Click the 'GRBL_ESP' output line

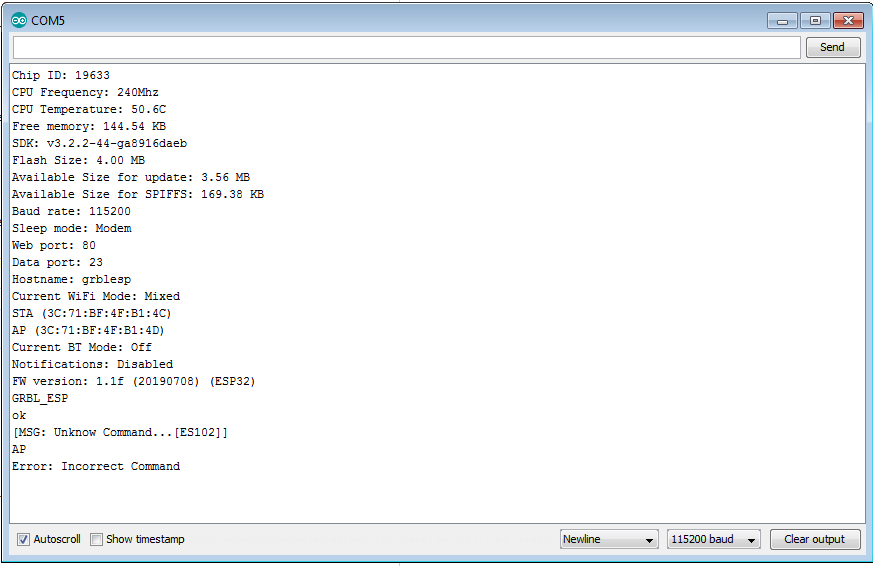[40, 398]
